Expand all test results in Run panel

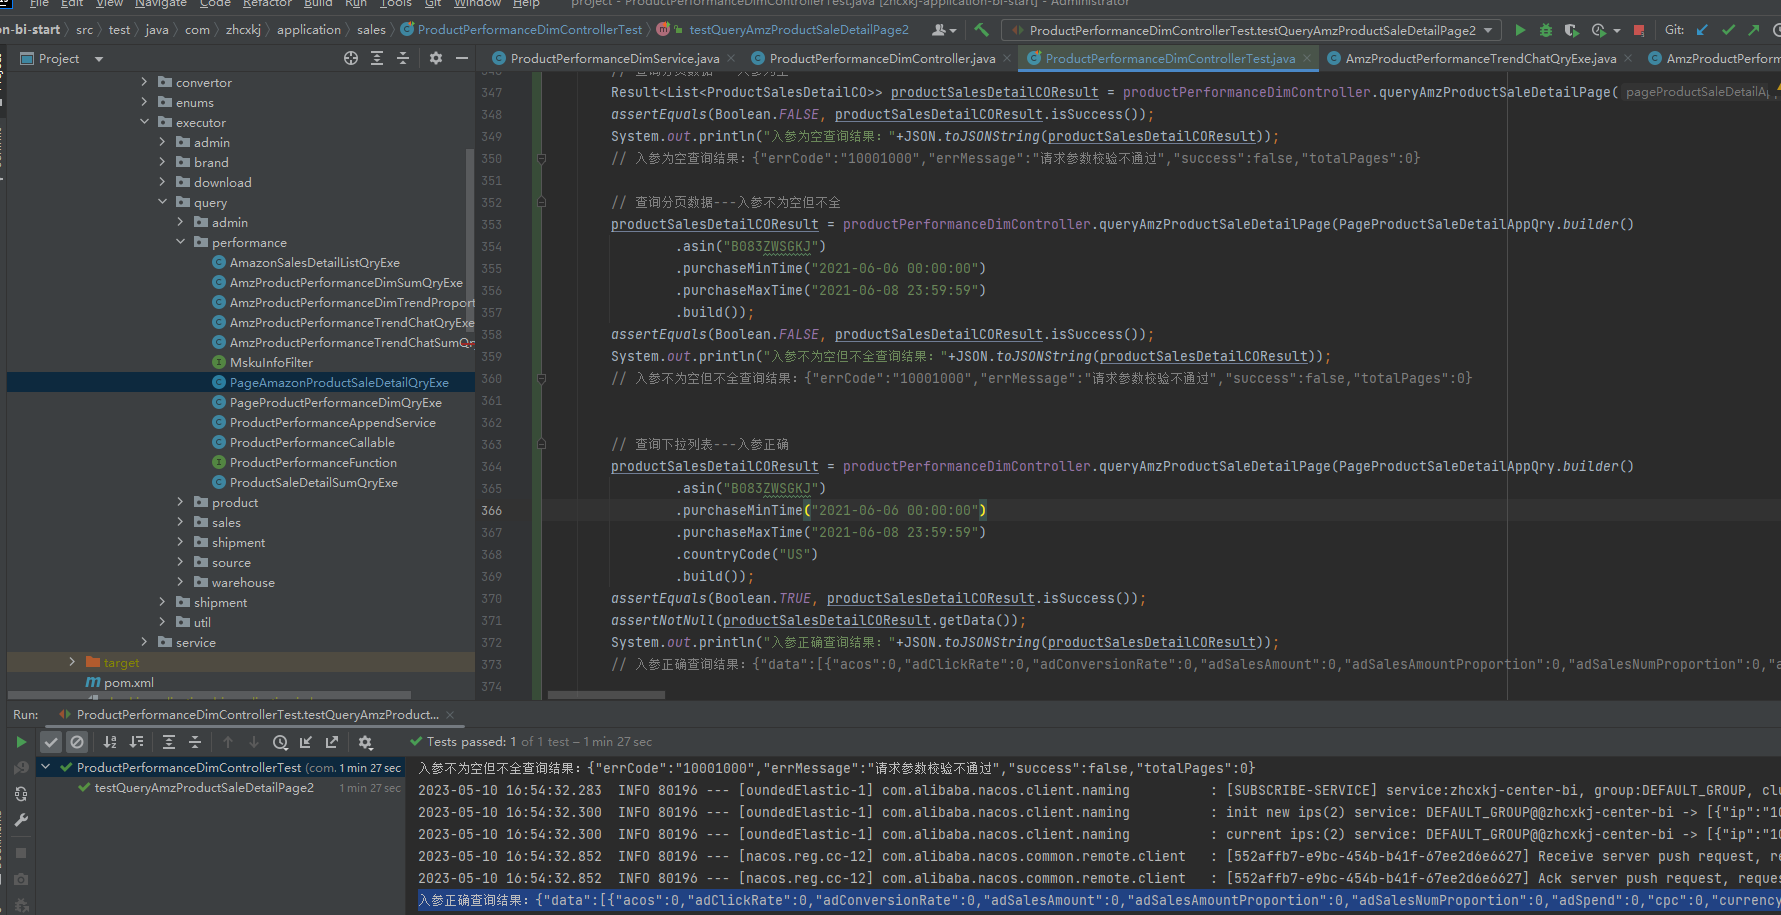169,742
